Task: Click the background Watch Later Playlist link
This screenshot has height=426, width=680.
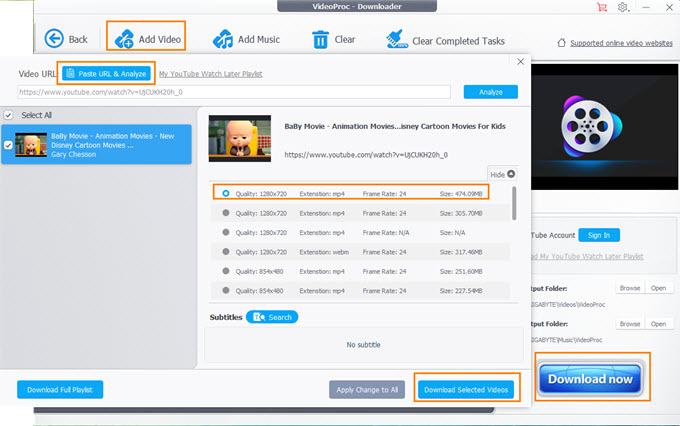Action: tap(588, 256)
